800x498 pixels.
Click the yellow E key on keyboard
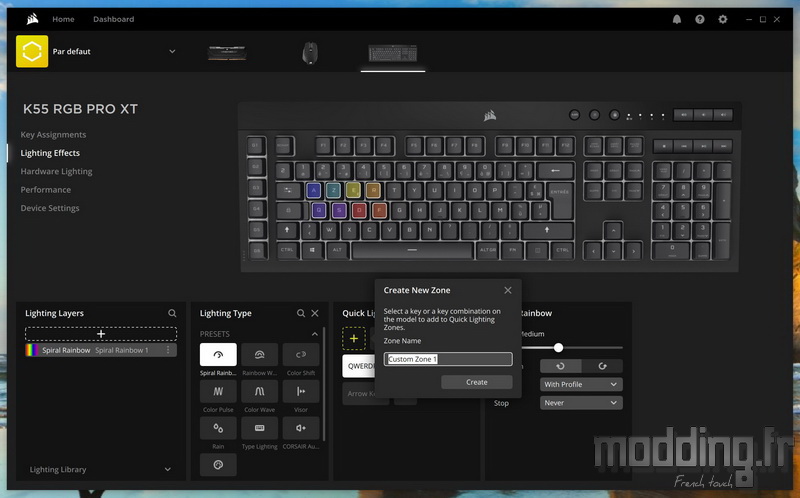point(353,190)
